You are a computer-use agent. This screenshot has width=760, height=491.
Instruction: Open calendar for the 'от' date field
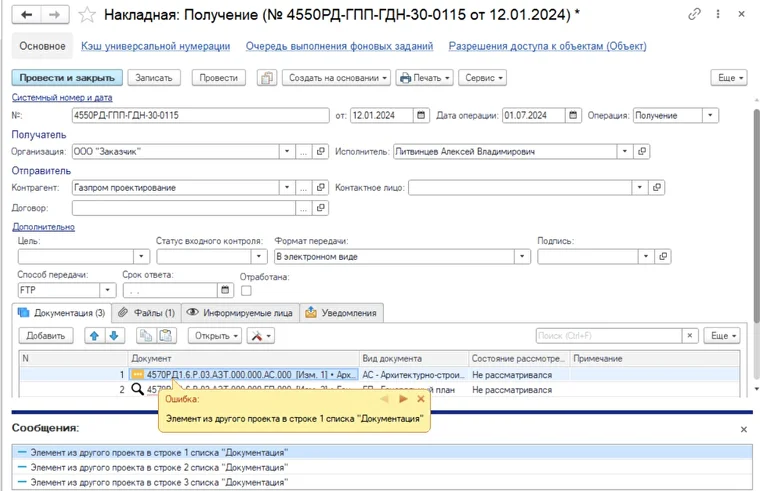(421, 116)
